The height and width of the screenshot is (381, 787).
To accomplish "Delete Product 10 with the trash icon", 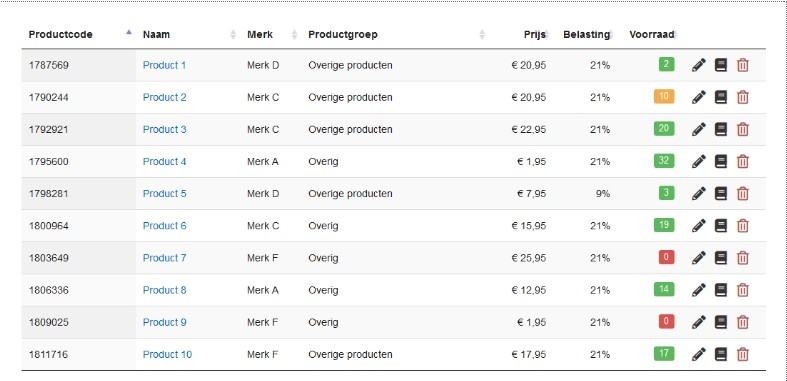I will coord(742,354).
